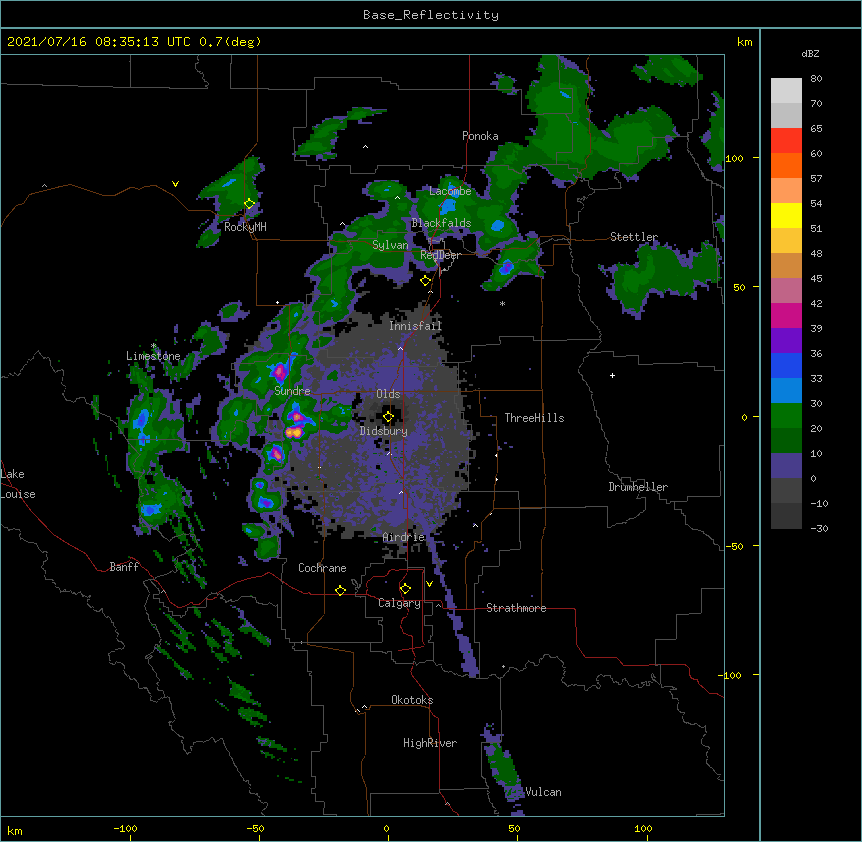Viewport: 862px width, 842px height.
Task: Pick the bright green 30 dBZ legend swatch
Action: (786, 416)
